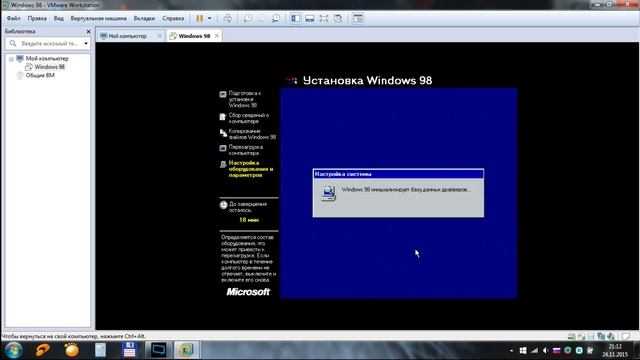Click the library search input field

pos(49,43)
